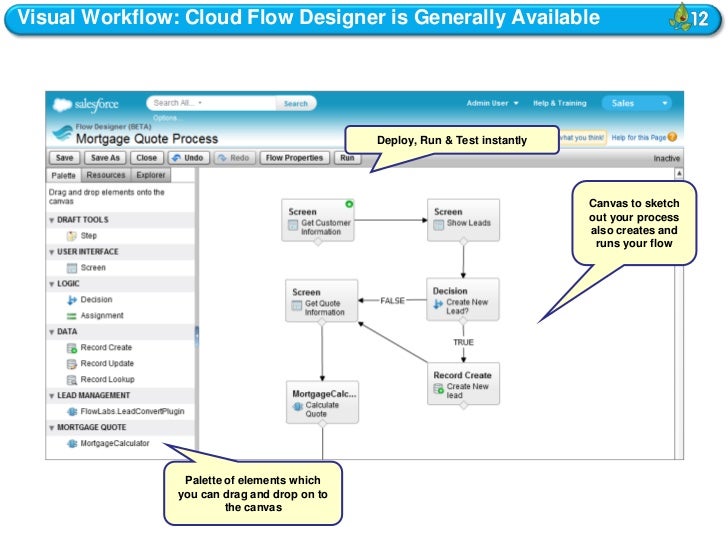Click icon in Get Customer Information node
728x546 pixels.
click(x=293, y=225)
